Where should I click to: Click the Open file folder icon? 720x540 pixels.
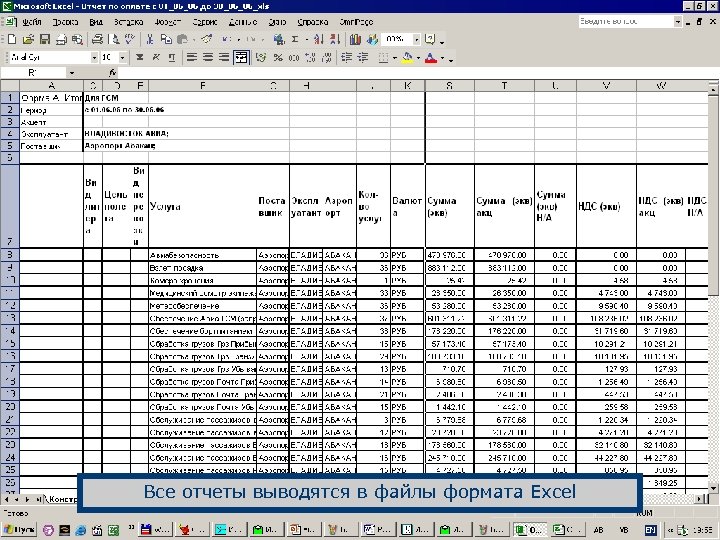click(x=28, y=39)
